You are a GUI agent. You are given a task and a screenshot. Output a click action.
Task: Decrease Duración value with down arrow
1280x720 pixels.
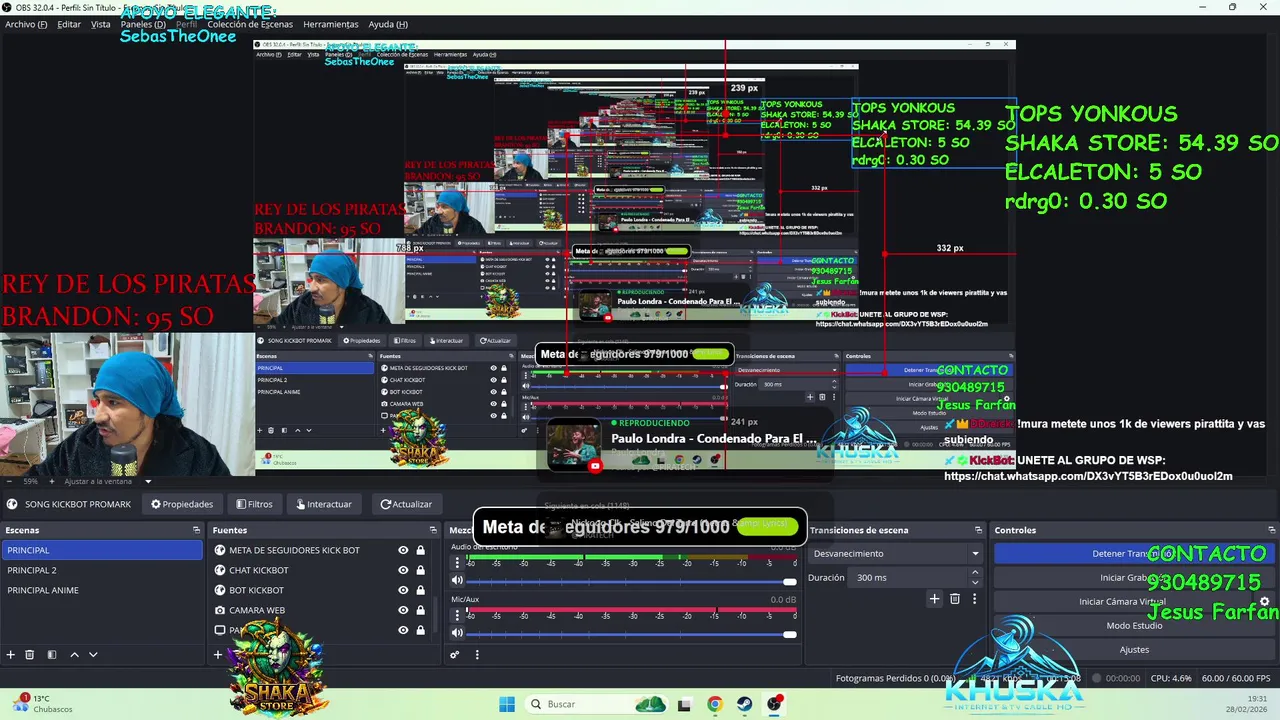pyautogui.click(x=975, y=582)
